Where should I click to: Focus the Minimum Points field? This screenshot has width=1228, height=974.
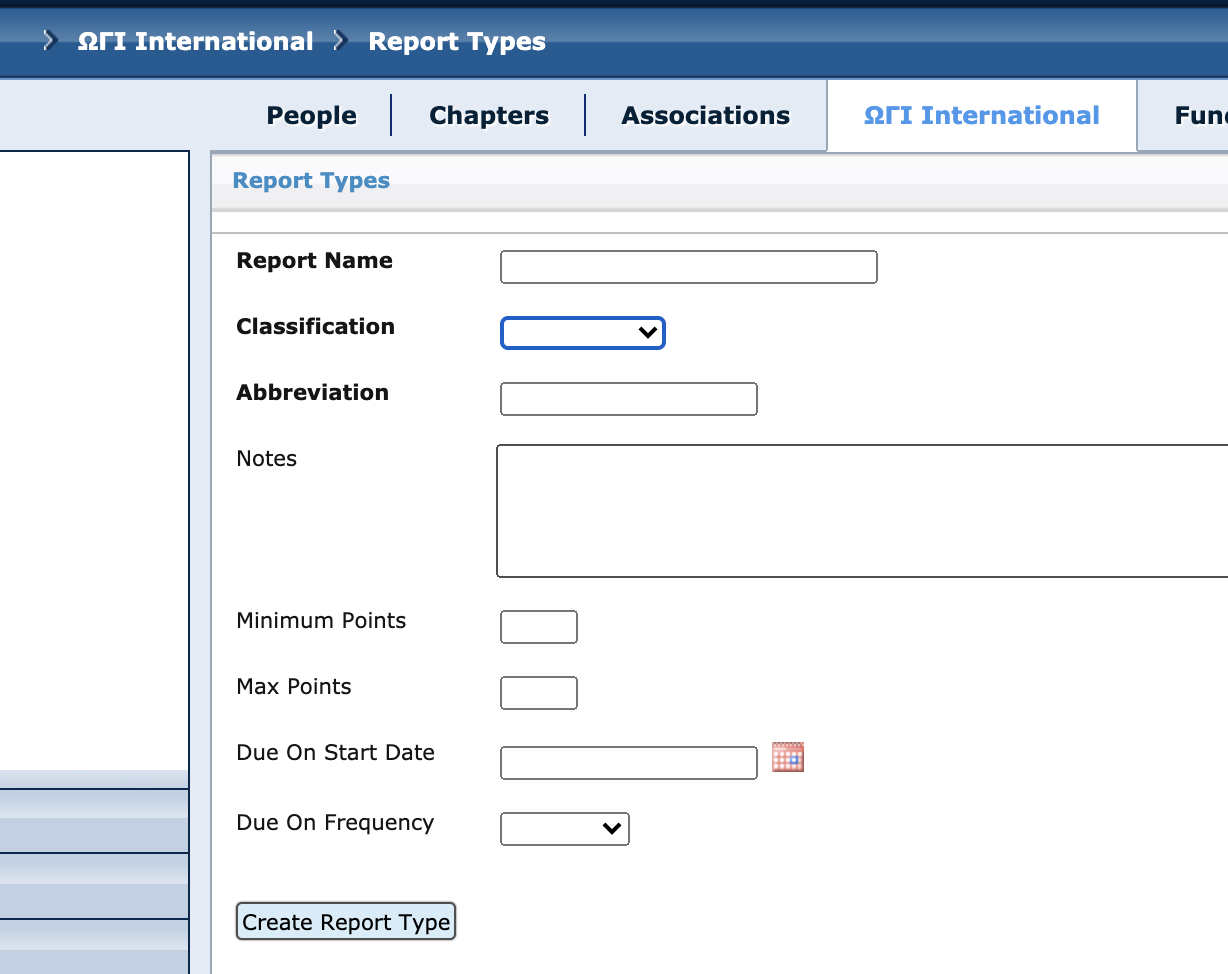(x=539, y=627)
